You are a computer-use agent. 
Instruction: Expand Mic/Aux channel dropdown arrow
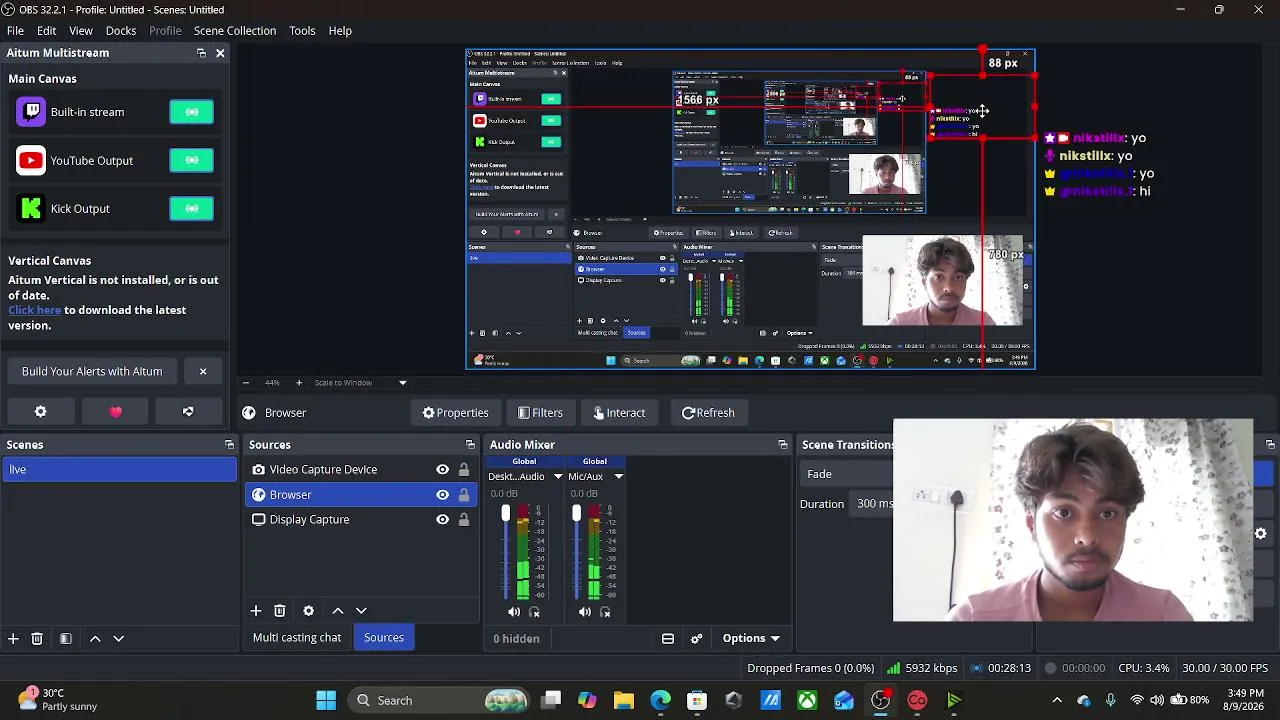click(x=618, y=476)
